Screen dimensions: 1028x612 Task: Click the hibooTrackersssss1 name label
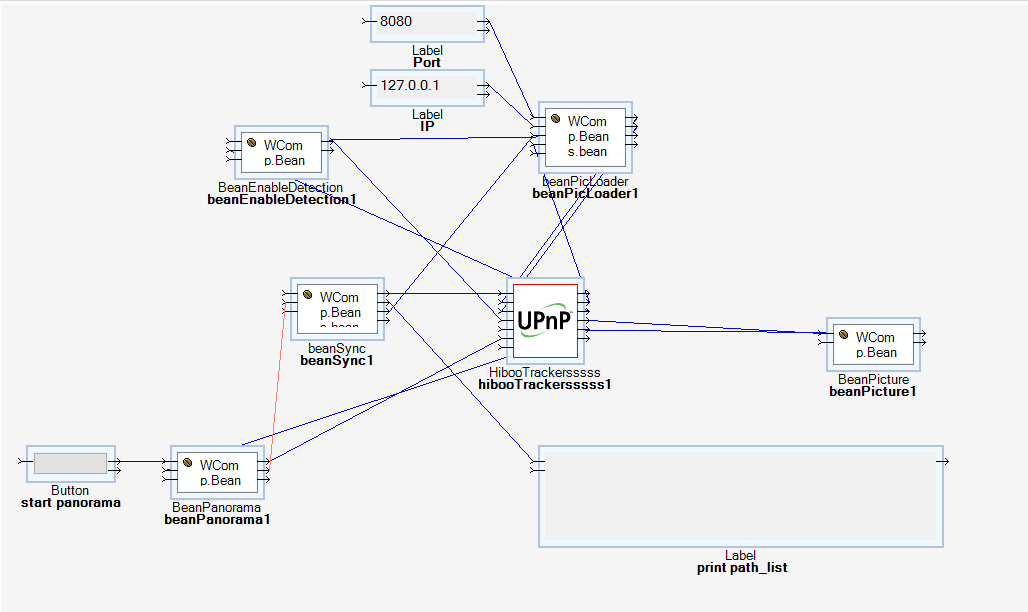point(544,384)
